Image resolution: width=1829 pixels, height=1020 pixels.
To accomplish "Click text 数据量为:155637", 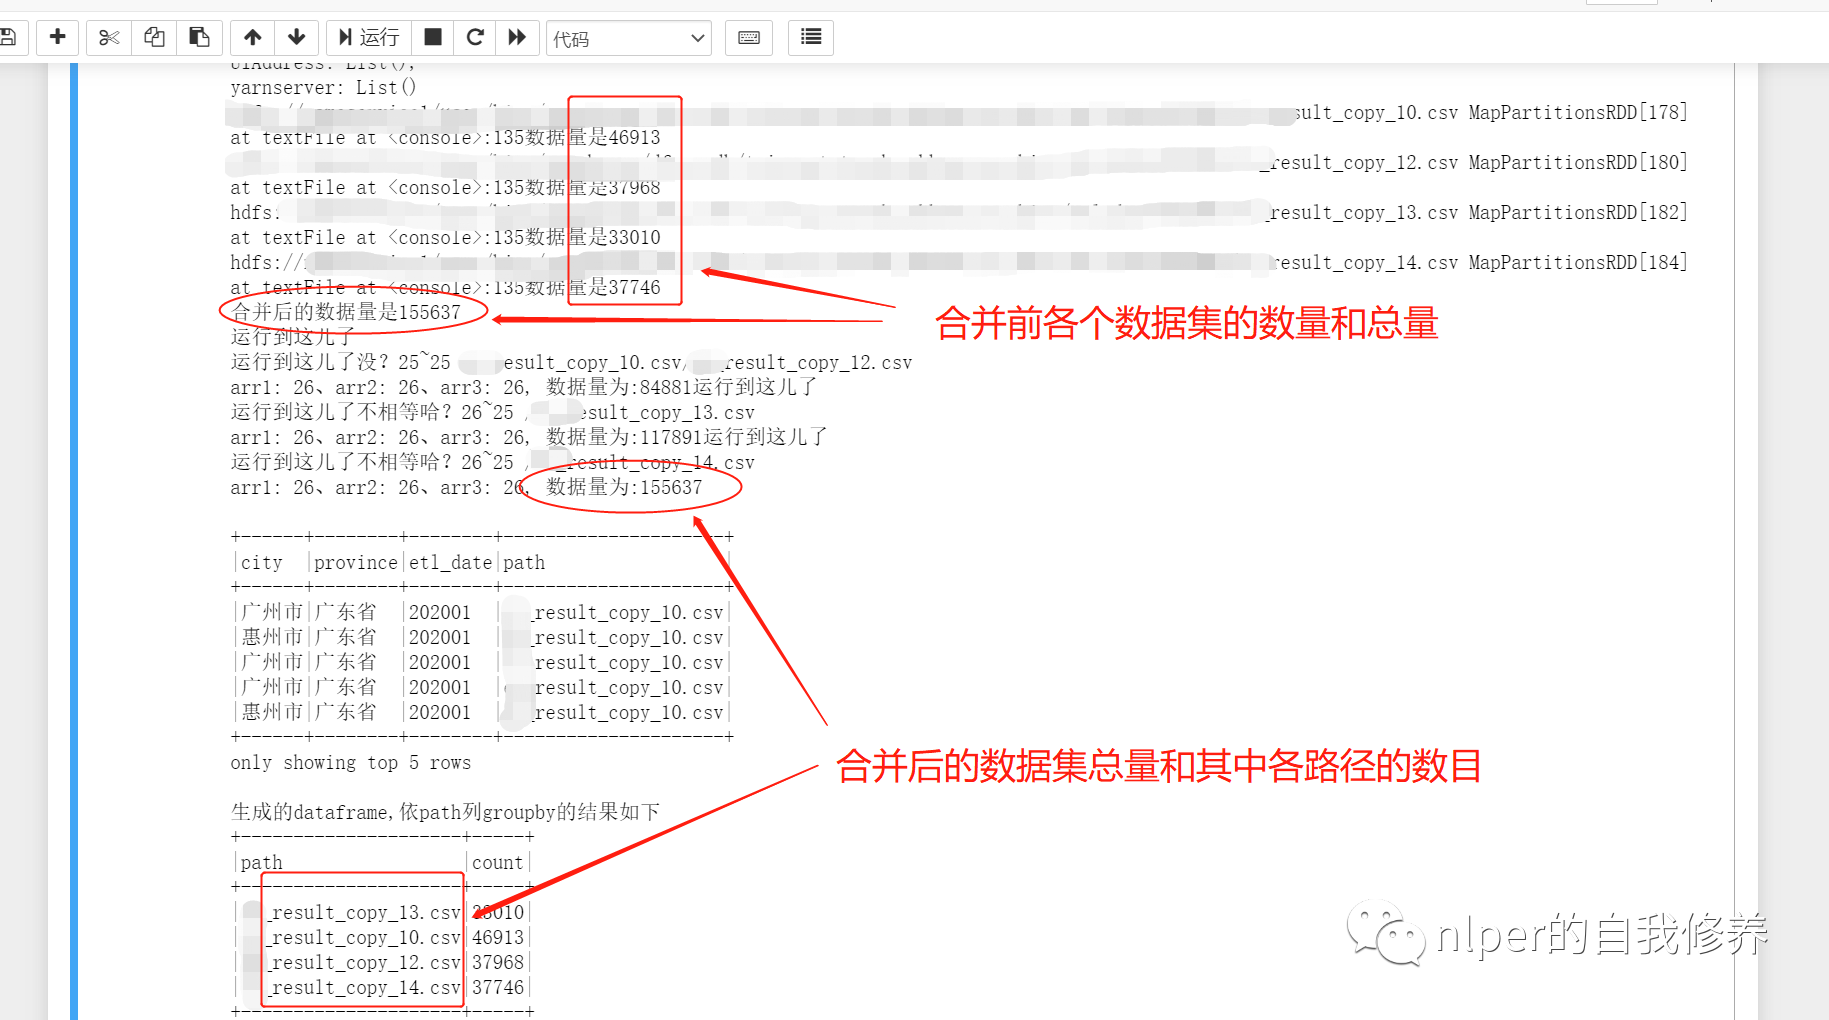I will pyautogui.click(x=625, y=487).
